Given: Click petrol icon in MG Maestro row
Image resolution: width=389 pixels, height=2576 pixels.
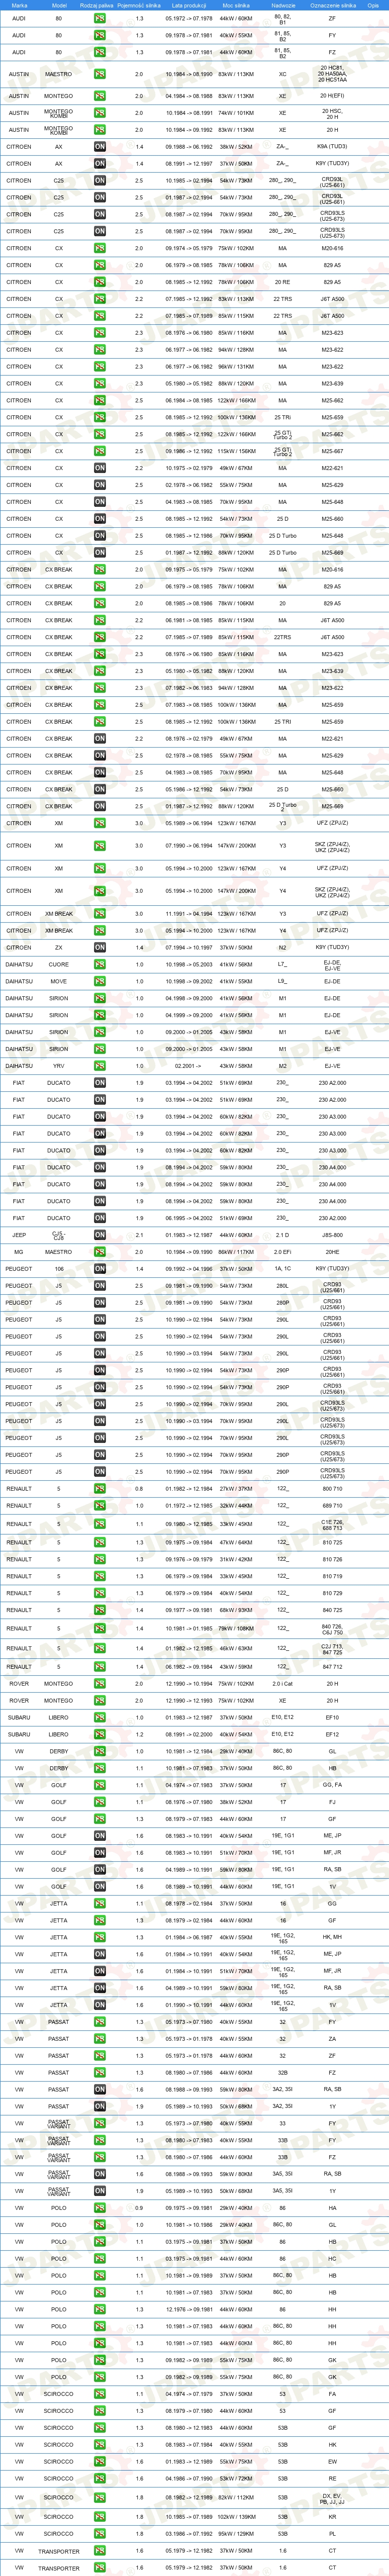Looking at the screenshot, I should [x=100, y=1252].
